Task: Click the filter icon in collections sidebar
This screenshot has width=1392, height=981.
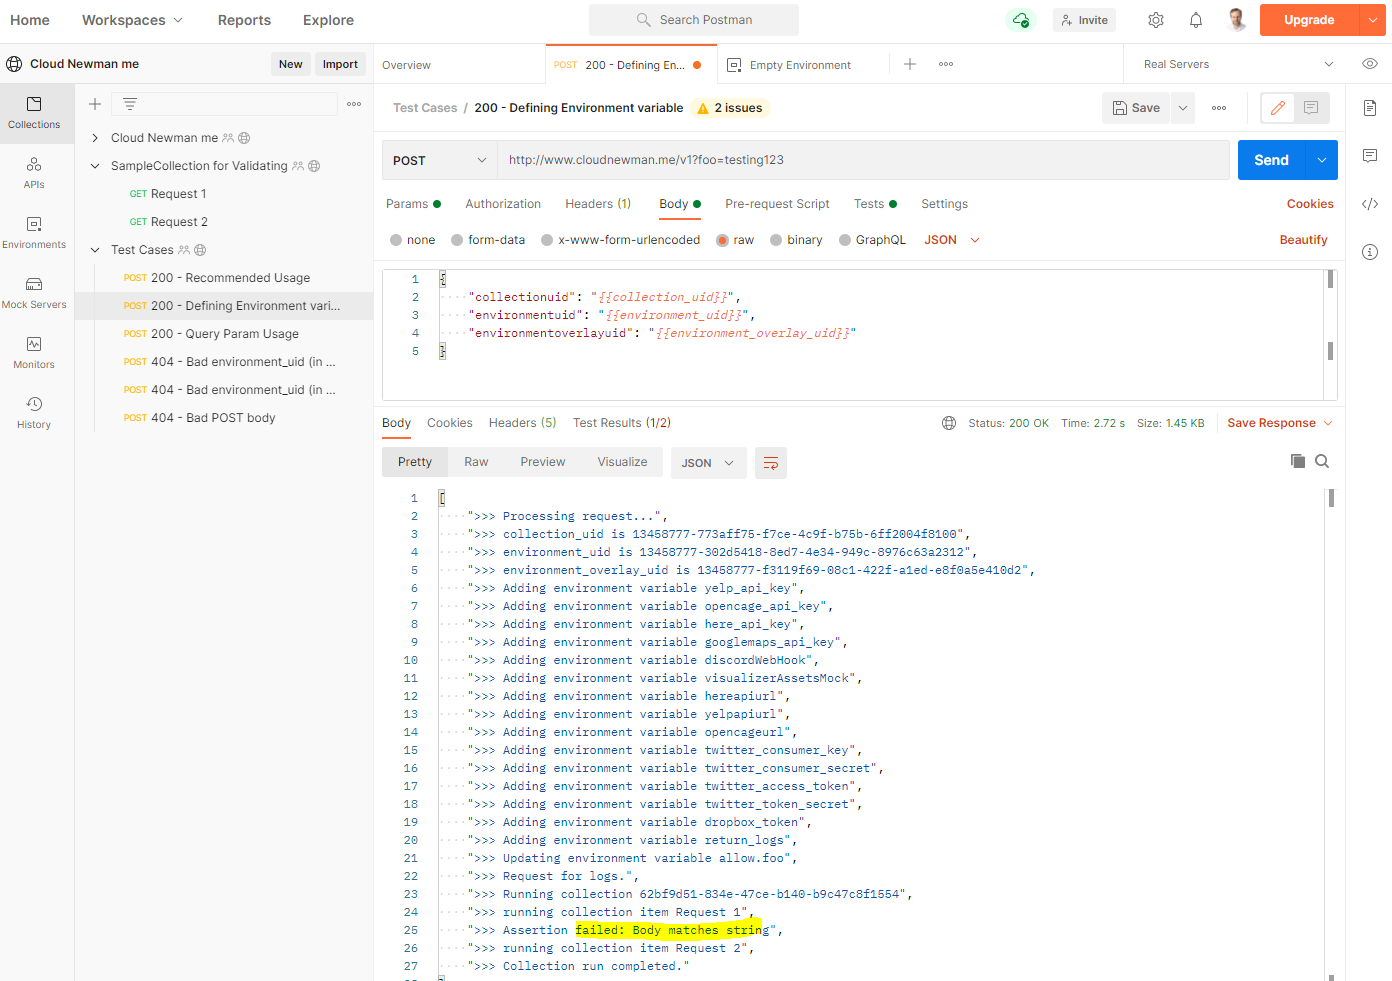Action: point(130,104)
